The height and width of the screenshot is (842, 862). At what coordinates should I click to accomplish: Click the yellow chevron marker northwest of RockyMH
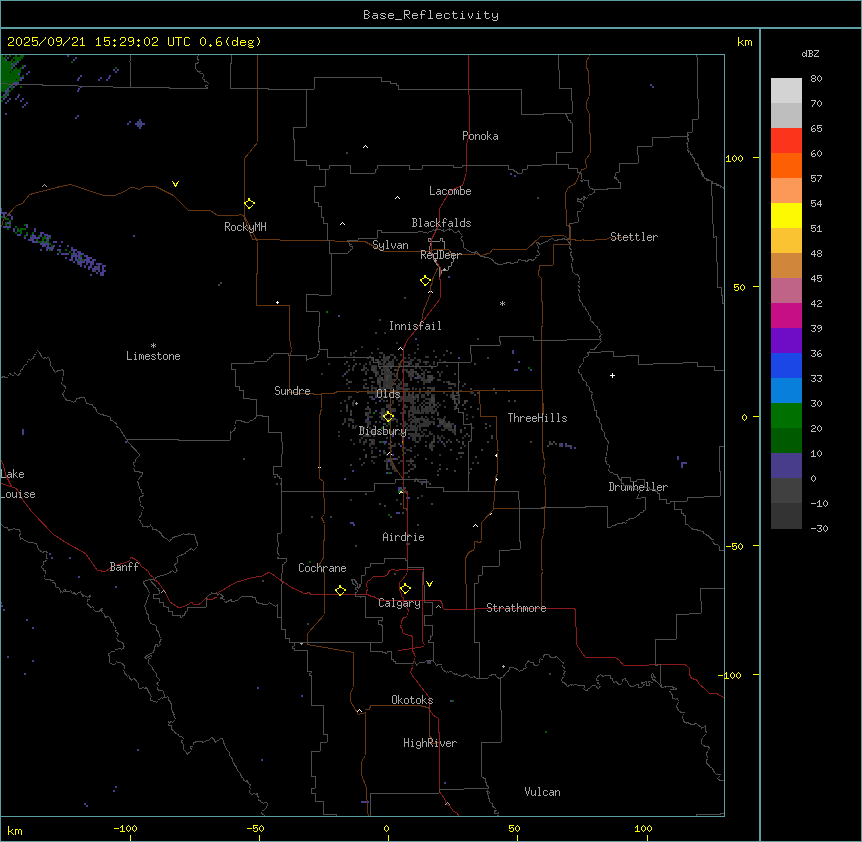[x=176, y=184]
